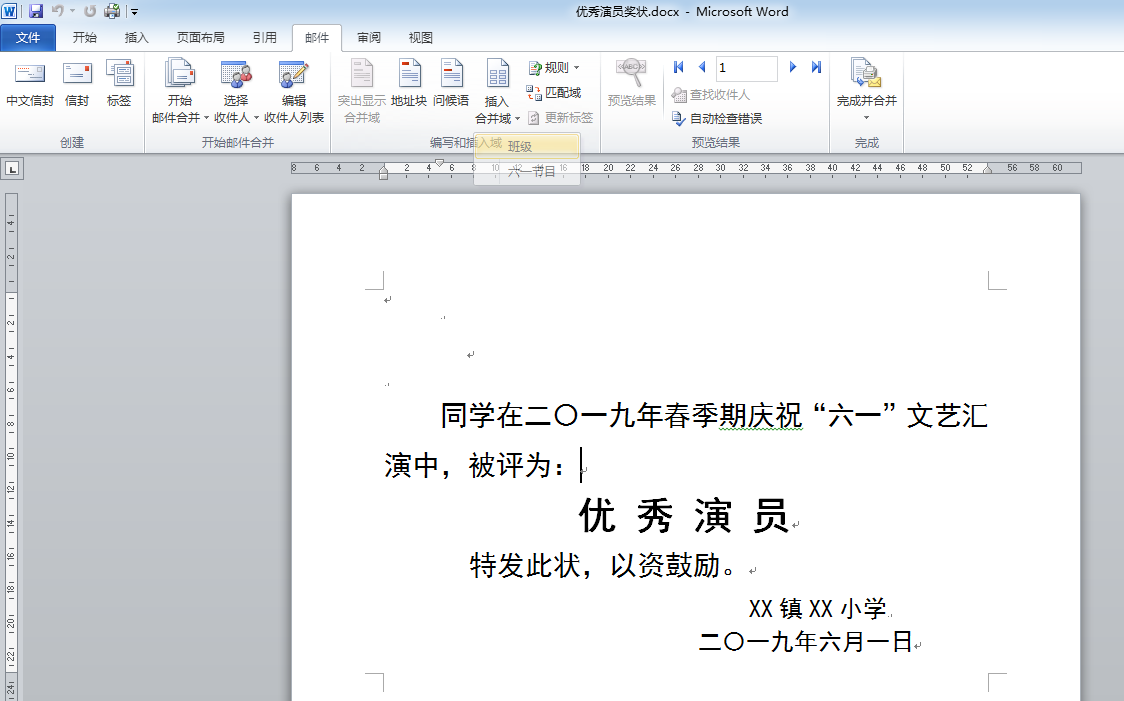Click the 地址块 icon
Viewport: 1124px width, 701px height.
pyautogui.click(x=409, y=82)
